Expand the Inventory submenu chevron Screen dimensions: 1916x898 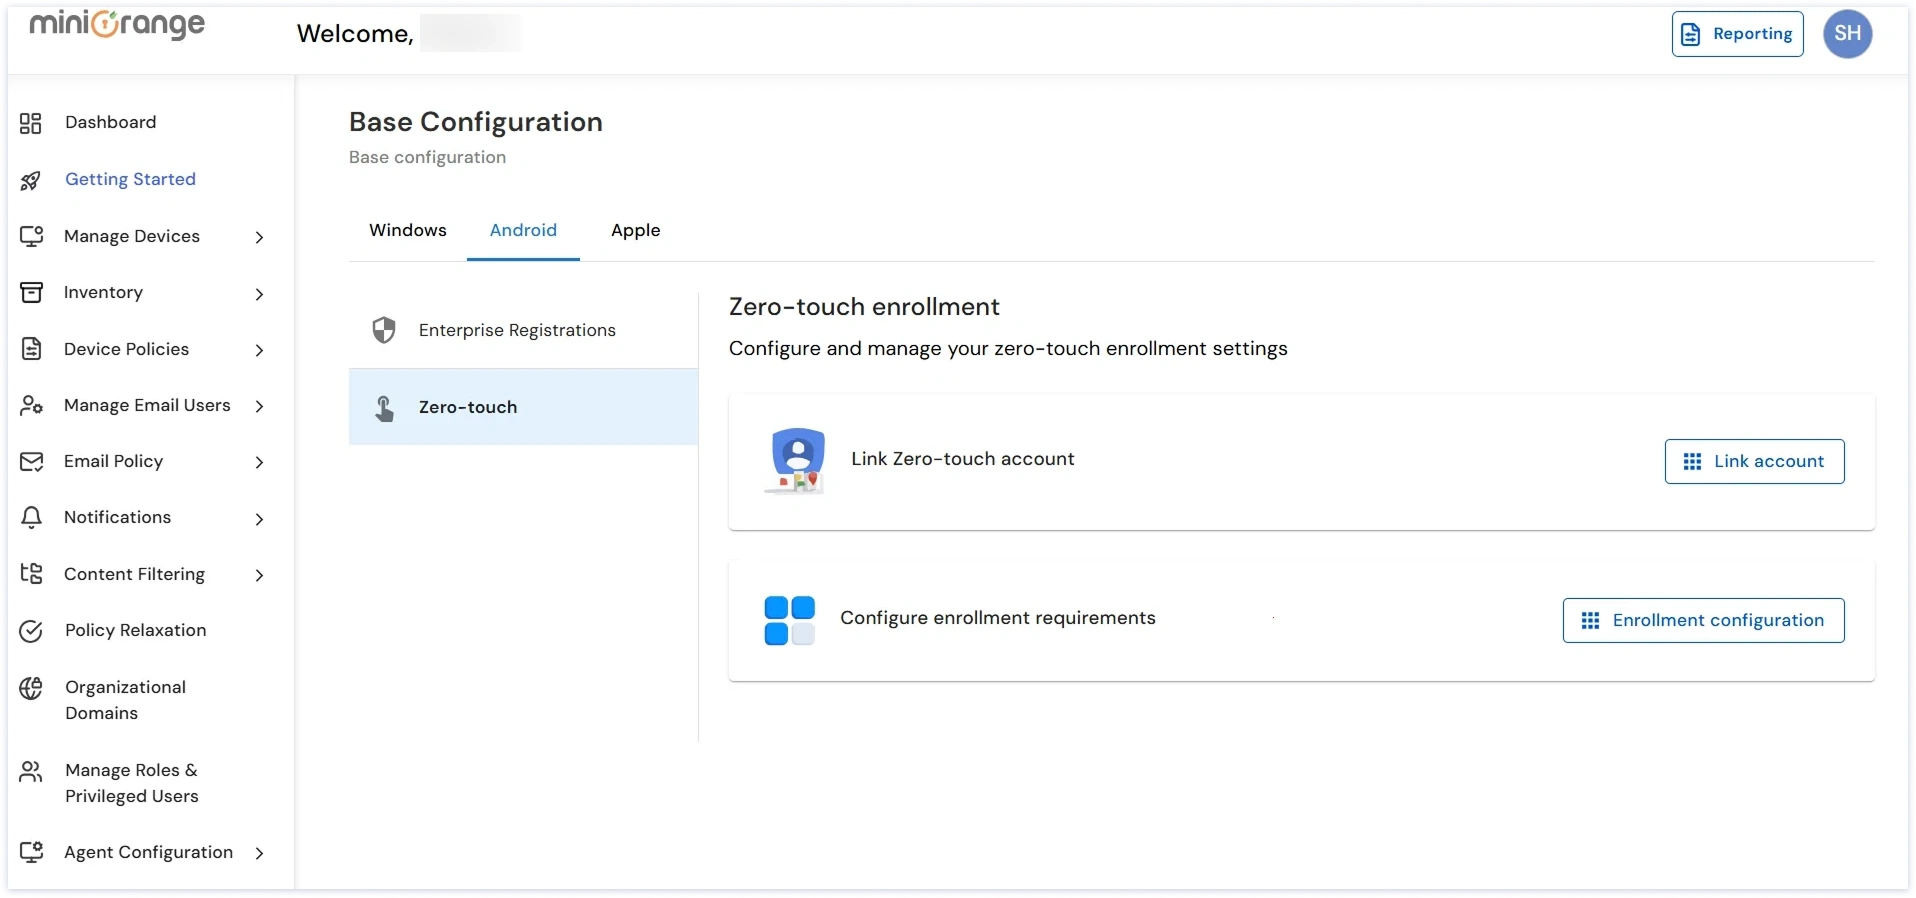coord(259,294)
